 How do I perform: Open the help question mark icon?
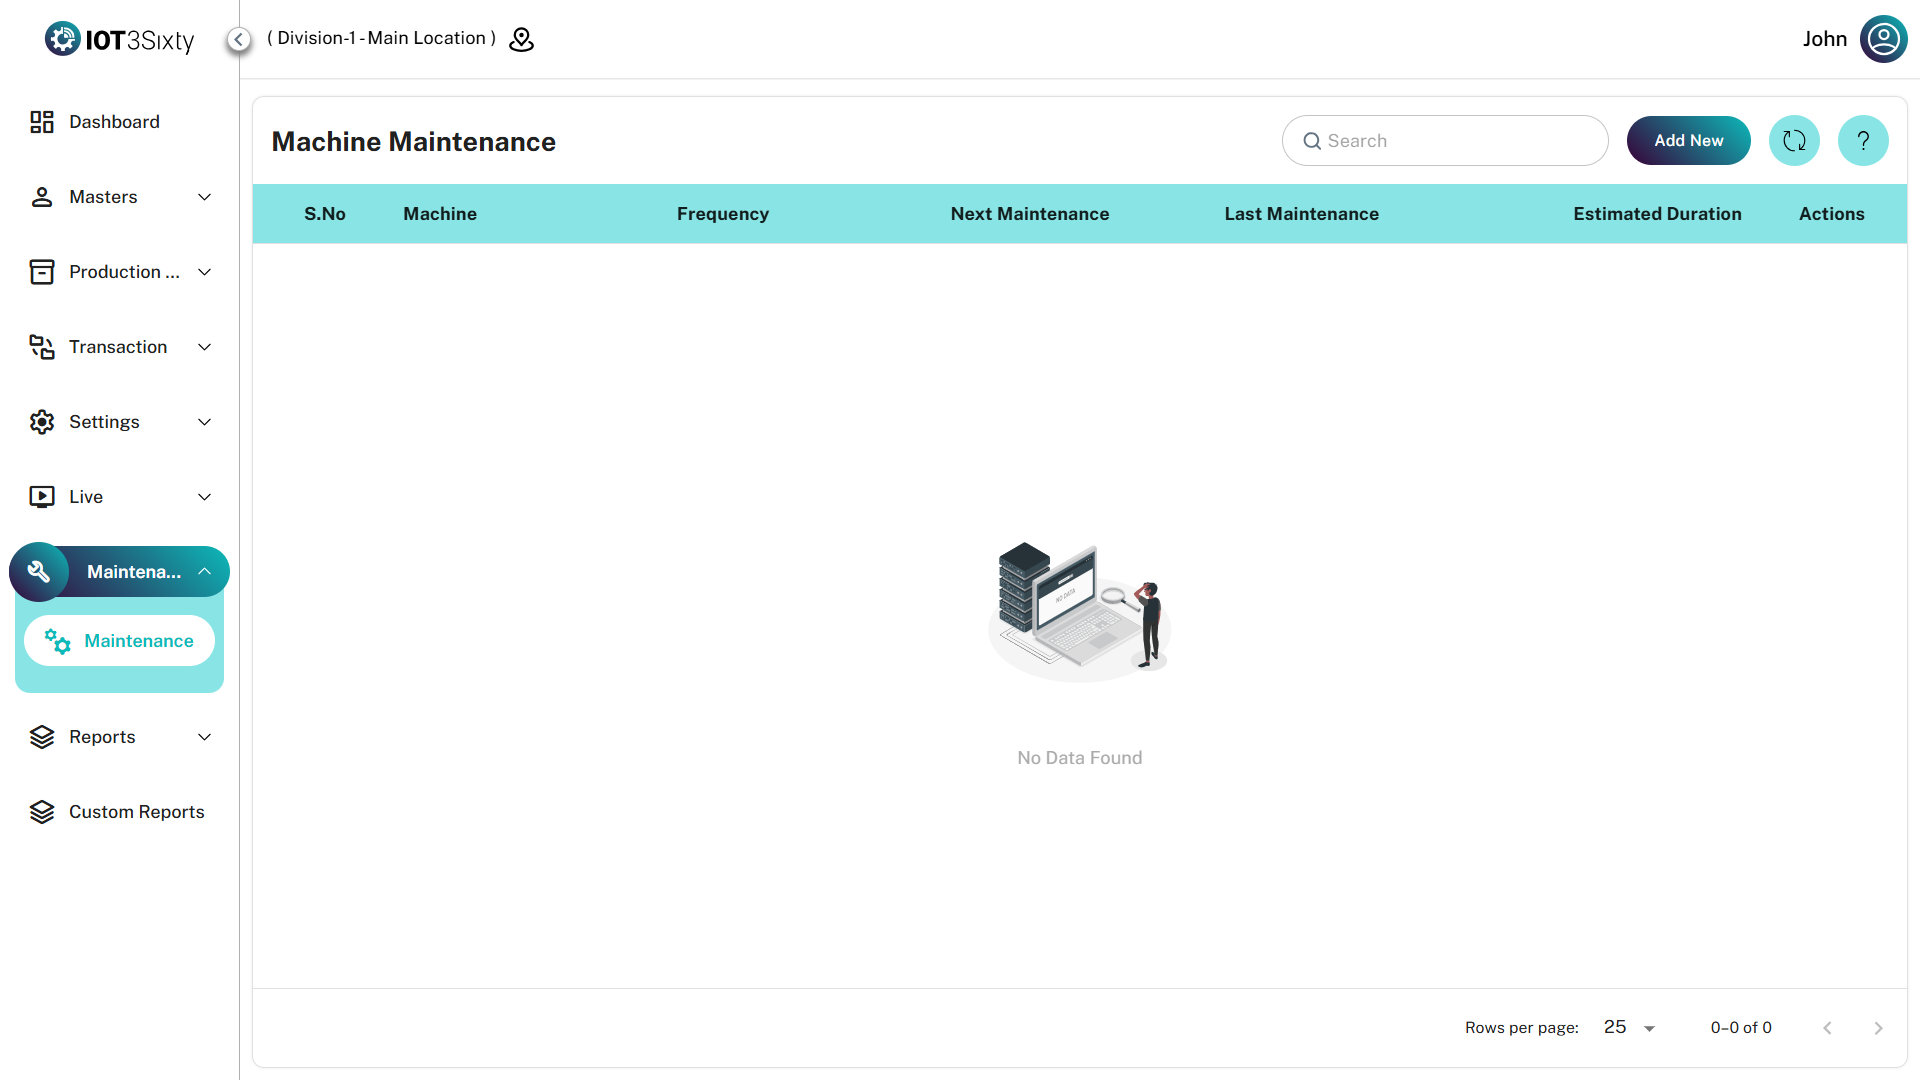tap(1863, 141)
